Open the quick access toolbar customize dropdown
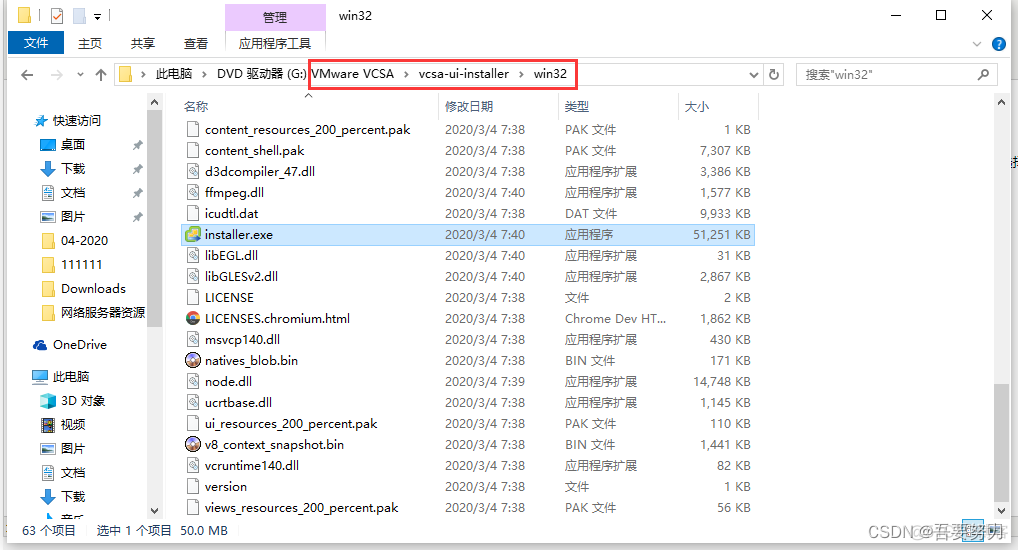 pyautogui.click(x=97, y=16)
